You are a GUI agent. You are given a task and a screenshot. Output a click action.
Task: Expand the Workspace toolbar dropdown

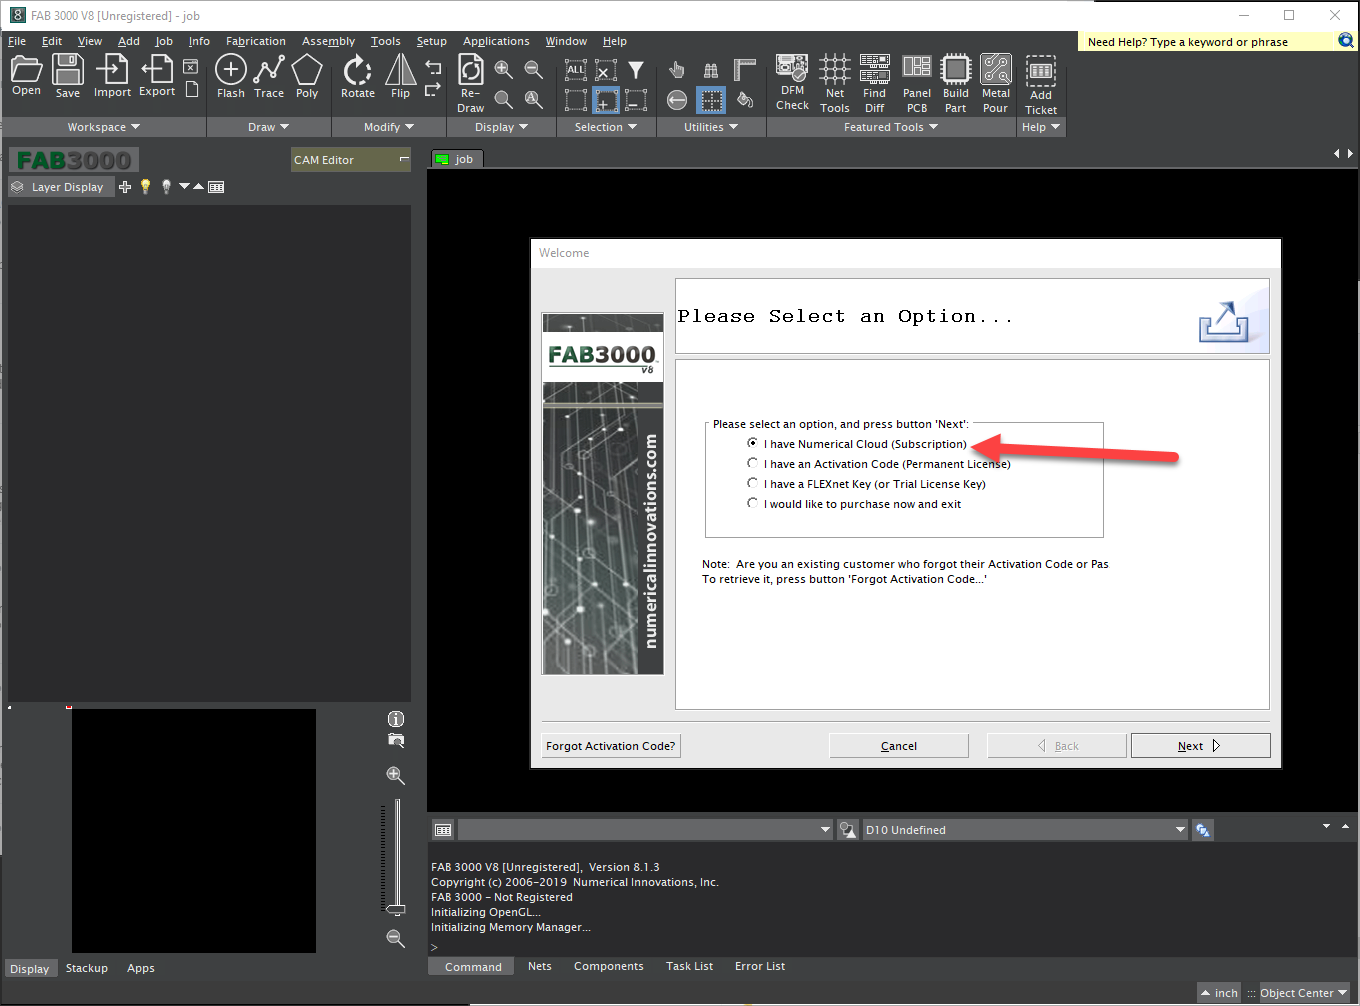[104, 127]
